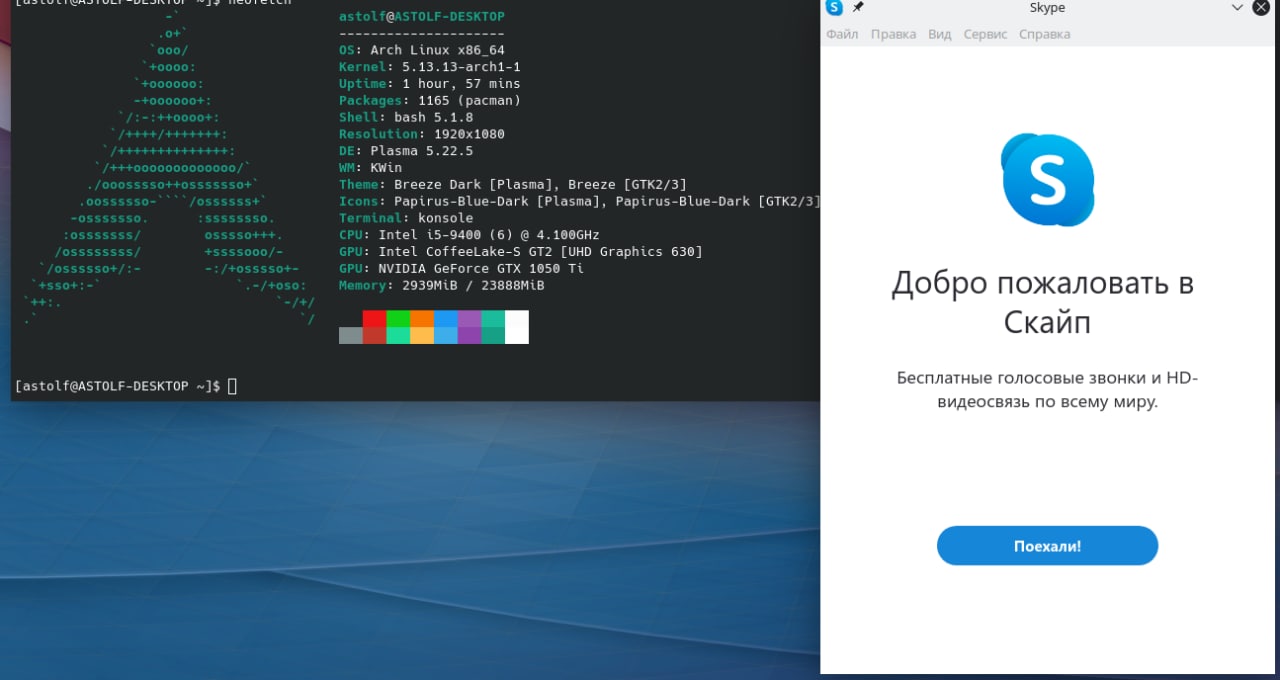Close the Skype window
1280x680 pixels.
pos(1261,8)
